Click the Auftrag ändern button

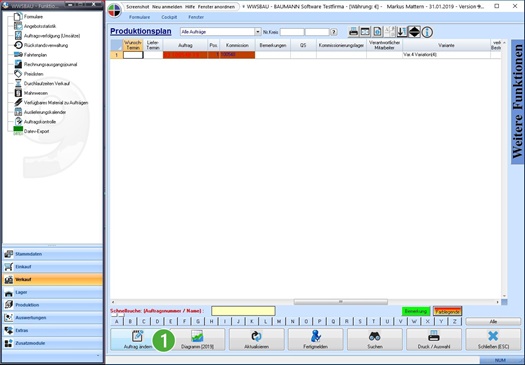[x=138, y=339]
